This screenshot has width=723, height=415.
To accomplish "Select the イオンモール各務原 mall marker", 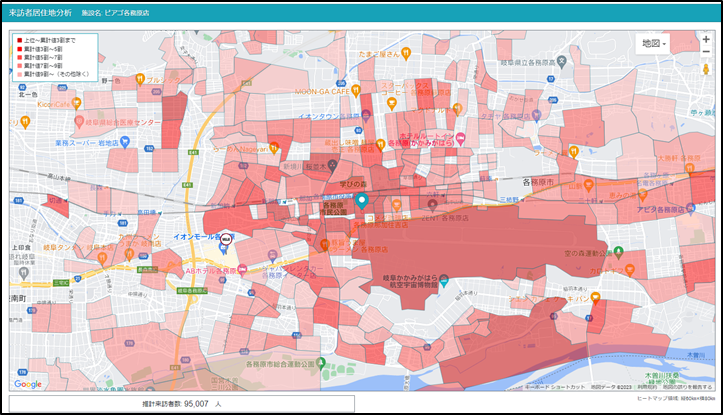I will click(x=226, y=242).
